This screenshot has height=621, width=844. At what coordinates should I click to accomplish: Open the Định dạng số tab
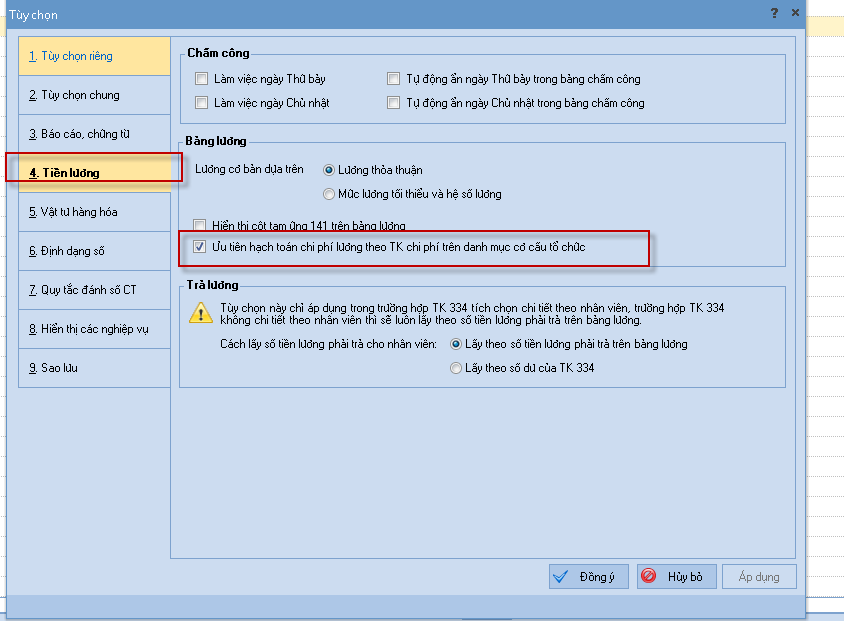coord(93,251)
